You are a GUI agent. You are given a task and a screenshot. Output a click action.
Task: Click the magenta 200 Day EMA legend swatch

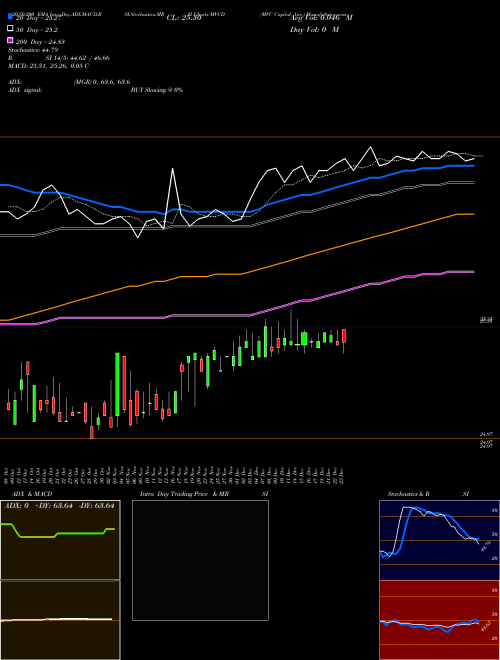[x=10, y=40]
